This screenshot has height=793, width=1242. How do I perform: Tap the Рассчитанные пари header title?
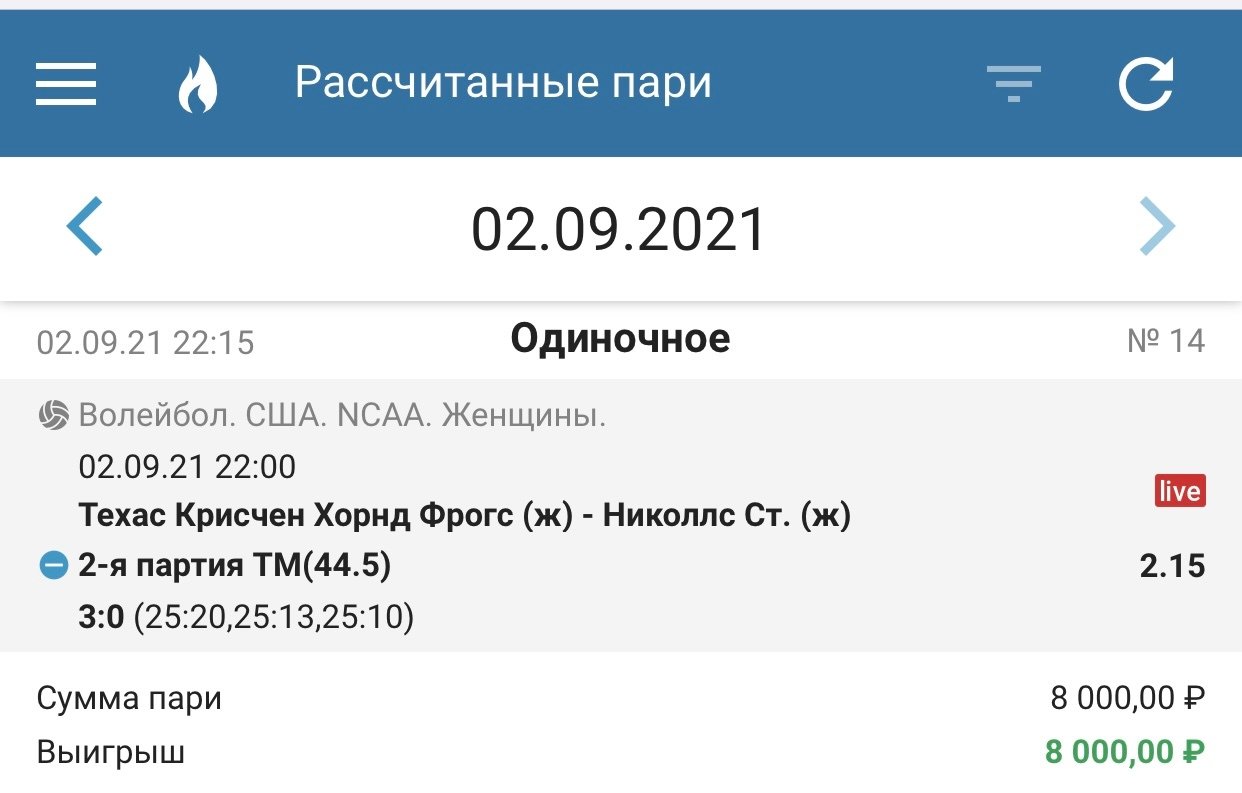503,83
